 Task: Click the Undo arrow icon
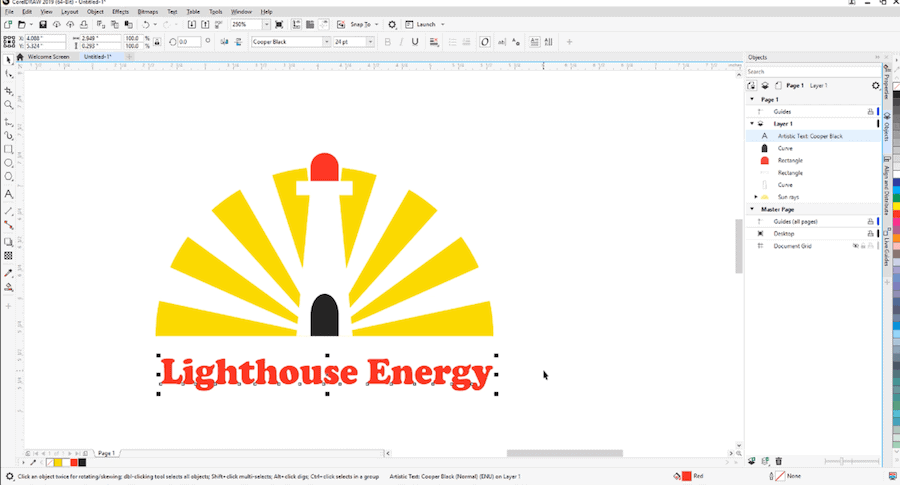(146, 24)
